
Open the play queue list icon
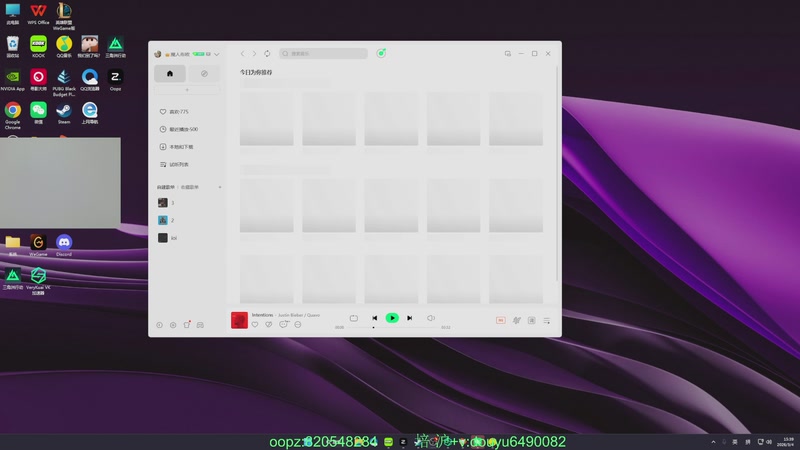coord(546,320)
